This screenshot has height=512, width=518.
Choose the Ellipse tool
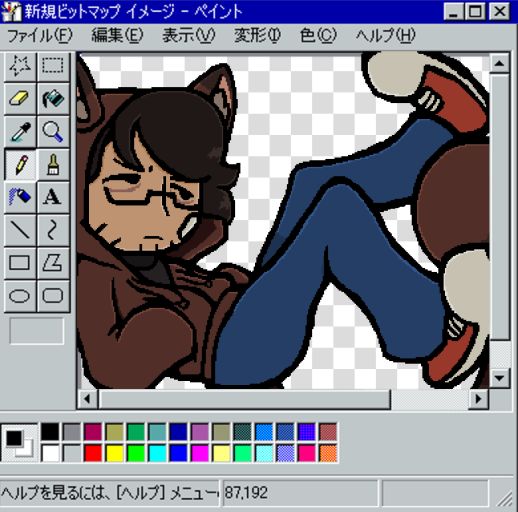pyautogui.click(x=20, y=296)
